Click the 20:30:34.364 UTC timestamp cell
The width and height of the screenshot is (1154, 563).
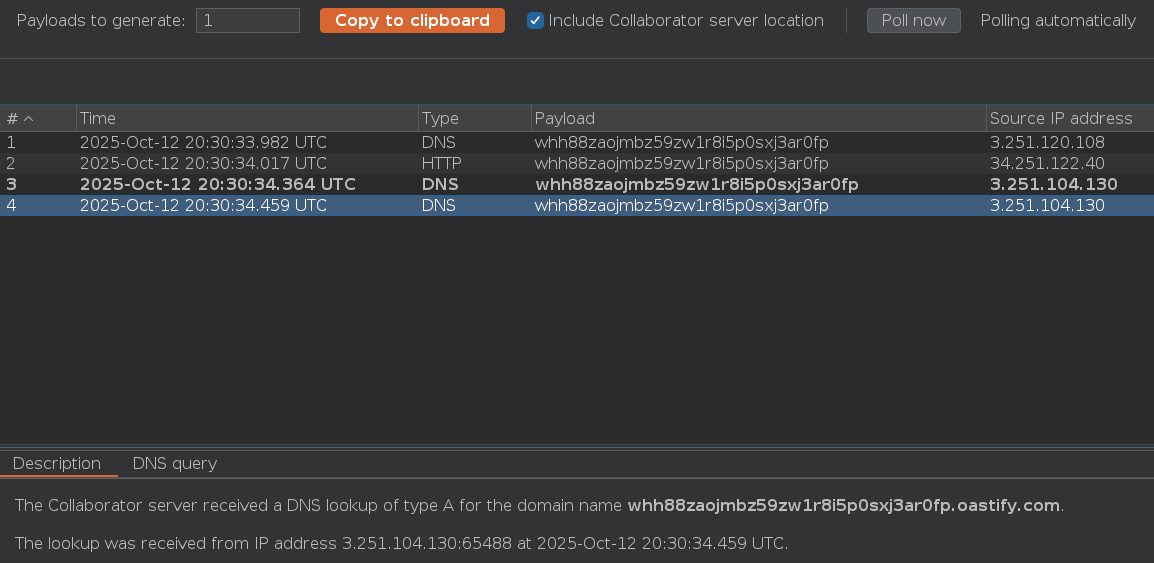pos(217,185)
